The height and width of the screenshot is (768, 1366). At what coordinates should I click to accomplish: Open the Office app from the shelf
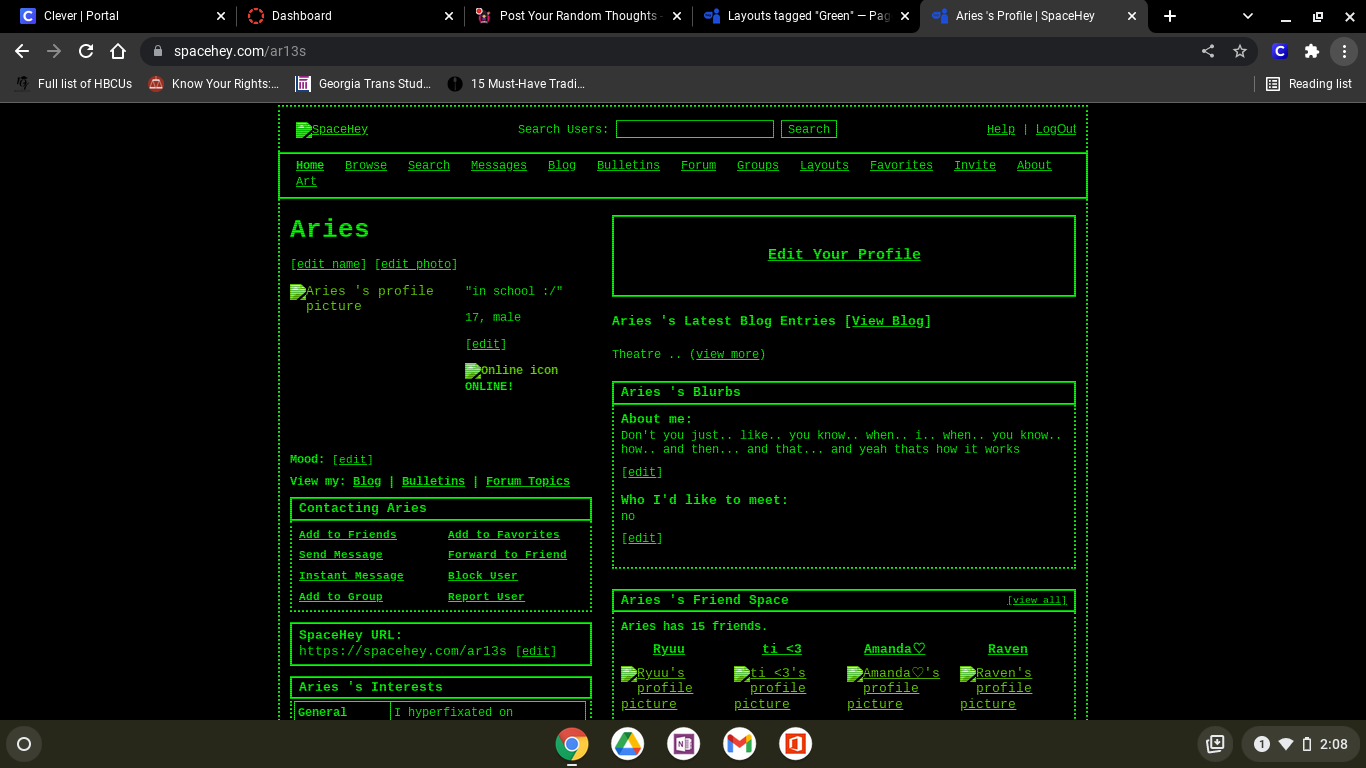(796, 744)
